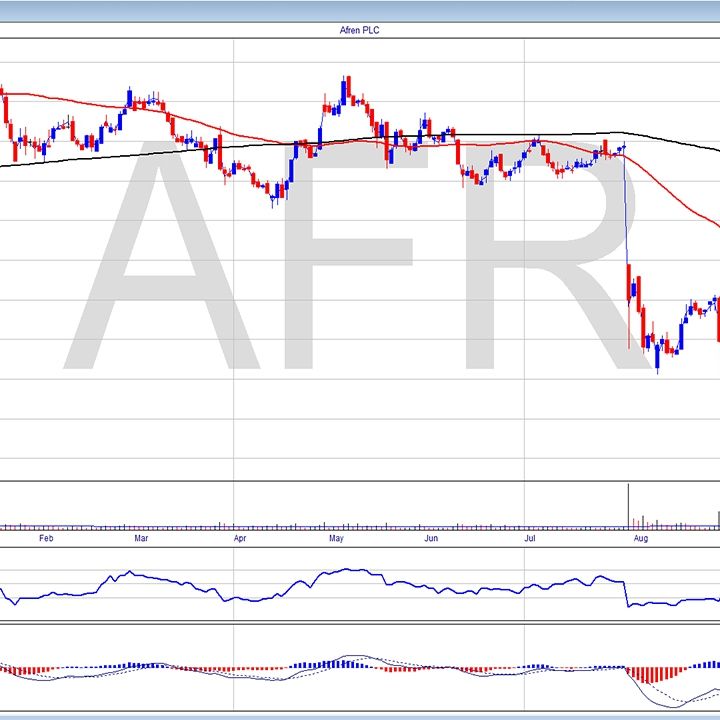
Task: Click the Afren PLC chart title
Action: (360, 31)
